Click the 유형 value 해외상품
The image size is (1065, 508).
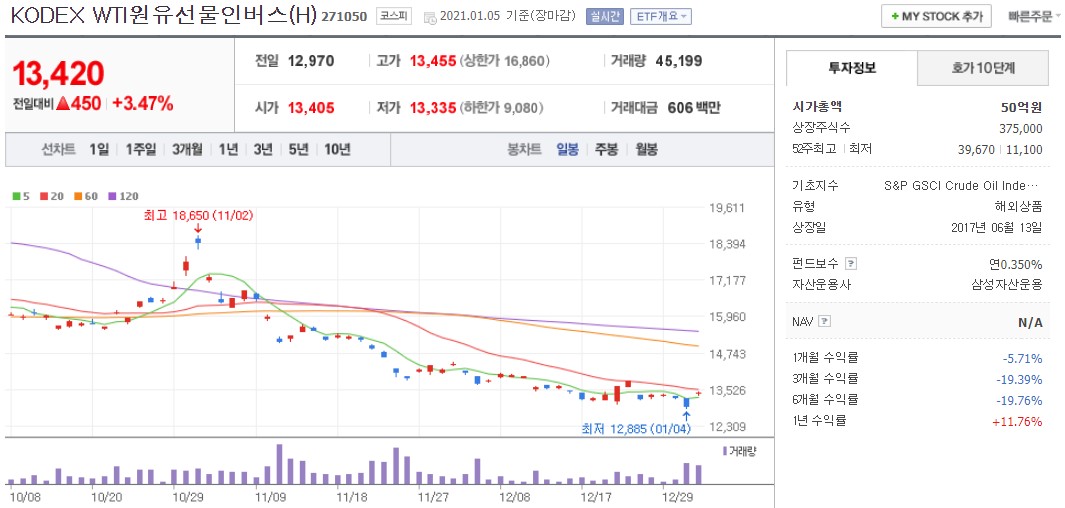pos(1018,206)
